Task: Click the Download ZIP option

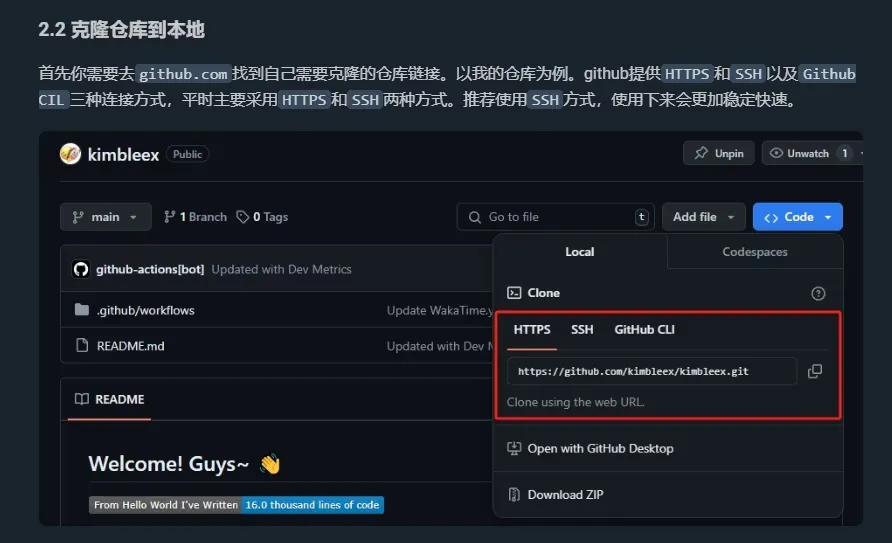Action: coord(565,494)
